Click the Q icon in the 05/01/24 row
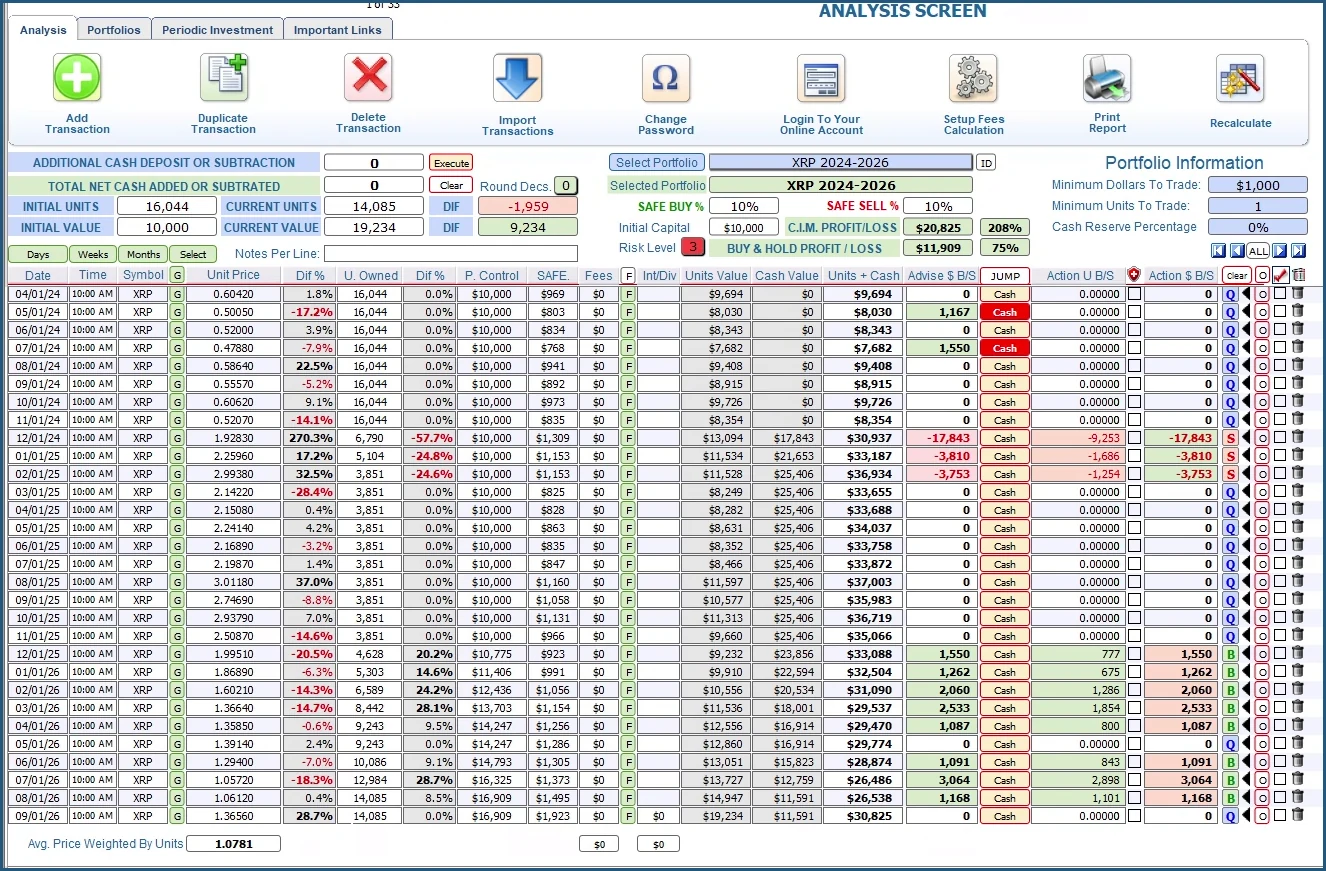Image resolution: width=1326 pixels, height=871 pixels. click(x=1231, y=312)
